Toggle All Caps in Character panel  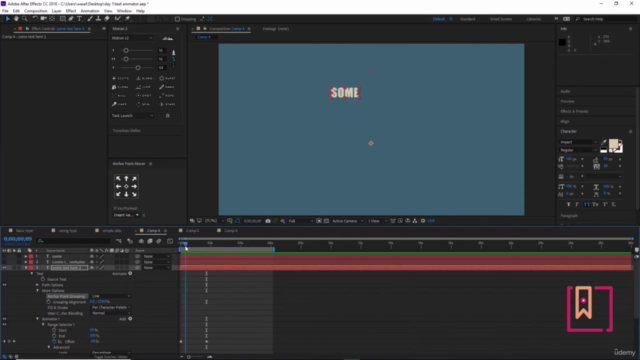(587, 204)
